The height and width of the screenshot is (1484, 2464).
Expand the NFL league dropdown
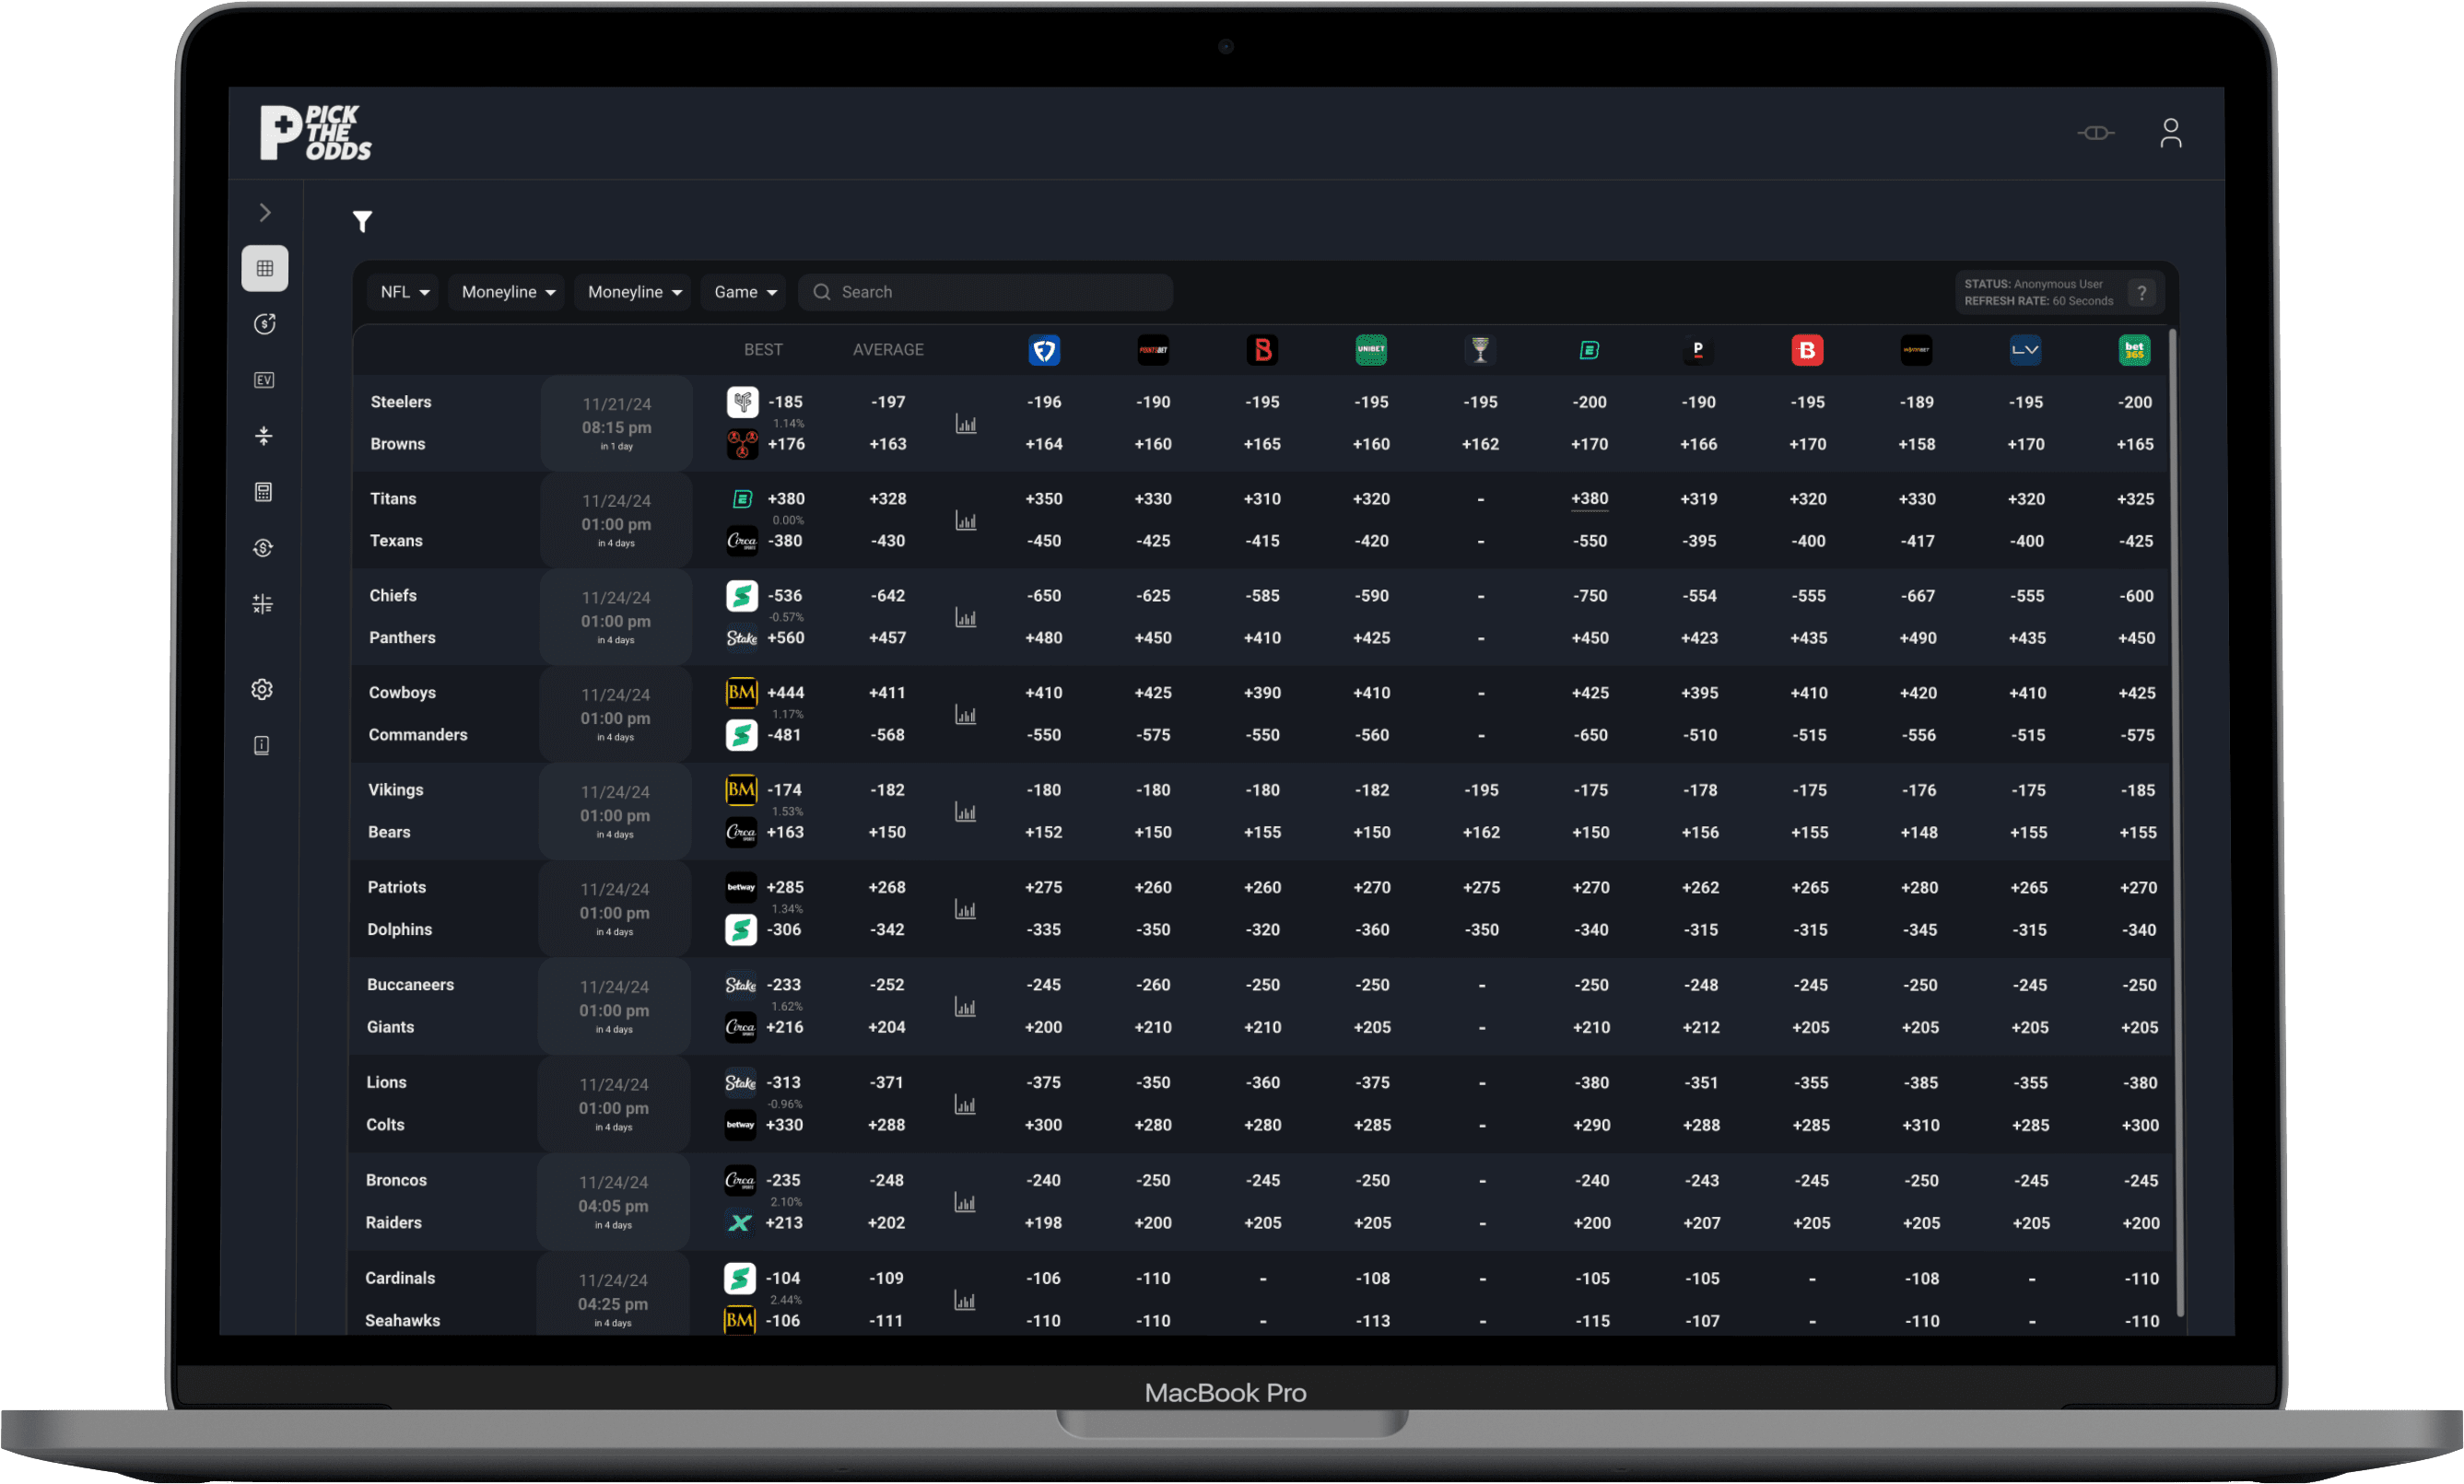404,292
